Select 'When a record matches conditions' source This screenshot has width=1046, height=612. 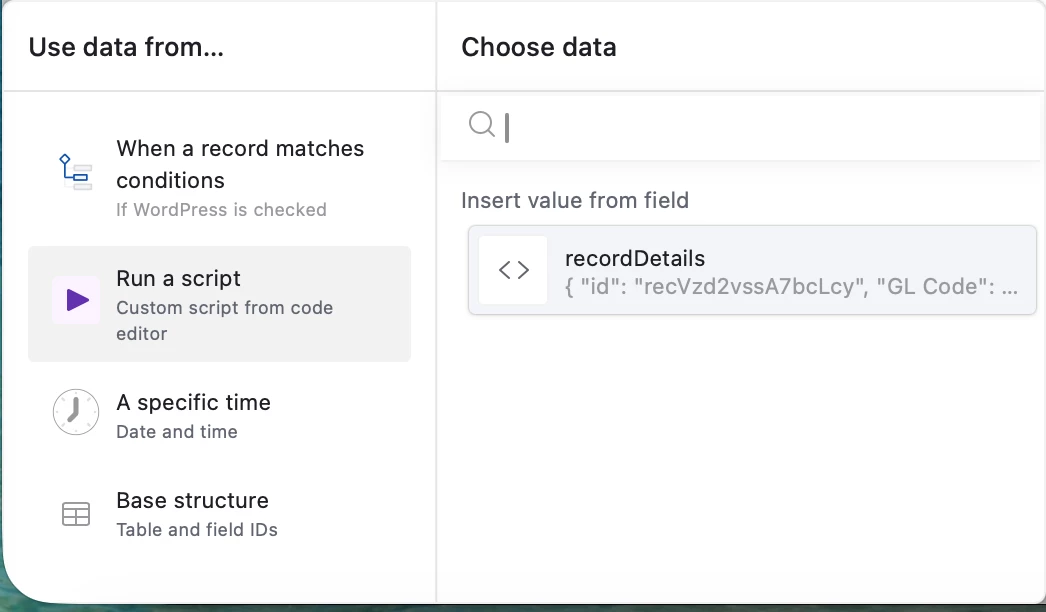tap(240, 164)
